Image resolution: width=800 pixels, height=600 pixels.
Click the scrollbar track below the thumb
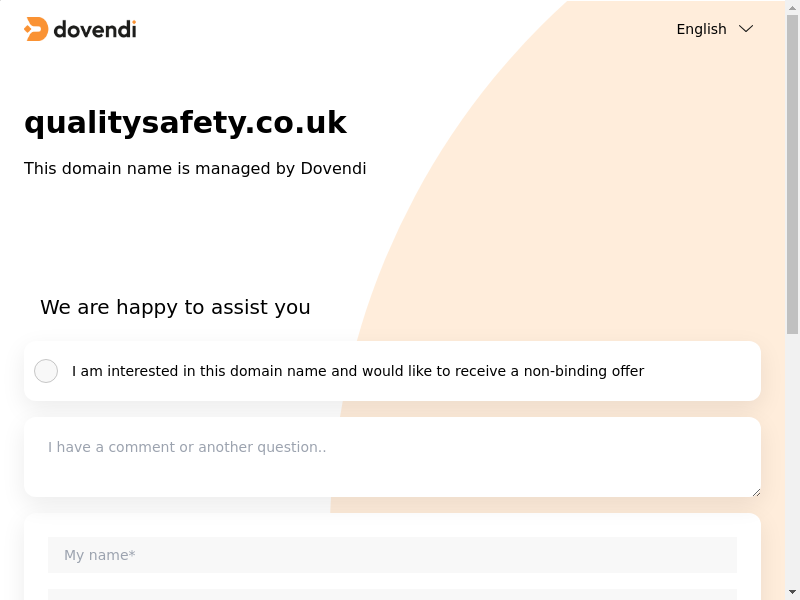pyautogui.click(x=792, y=460)
